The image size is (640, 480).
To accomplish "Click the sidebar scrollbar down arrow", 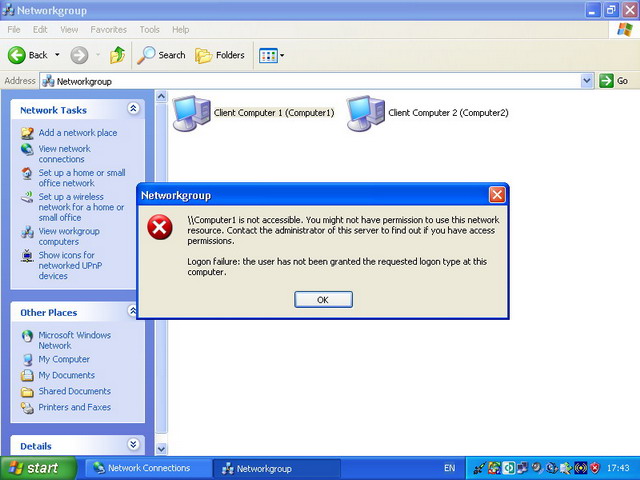I will click(161, 449).
